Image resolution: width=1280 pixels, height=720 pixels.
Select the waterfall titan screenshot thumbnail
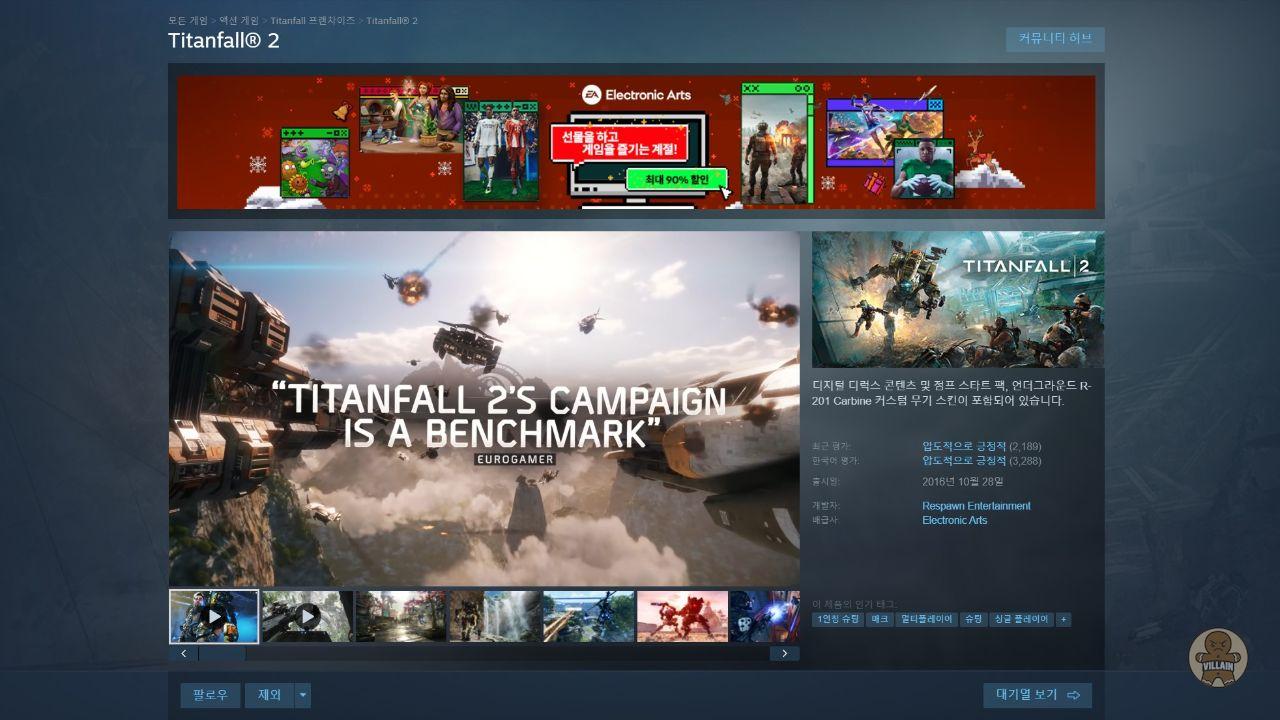(x=494, y=616)
